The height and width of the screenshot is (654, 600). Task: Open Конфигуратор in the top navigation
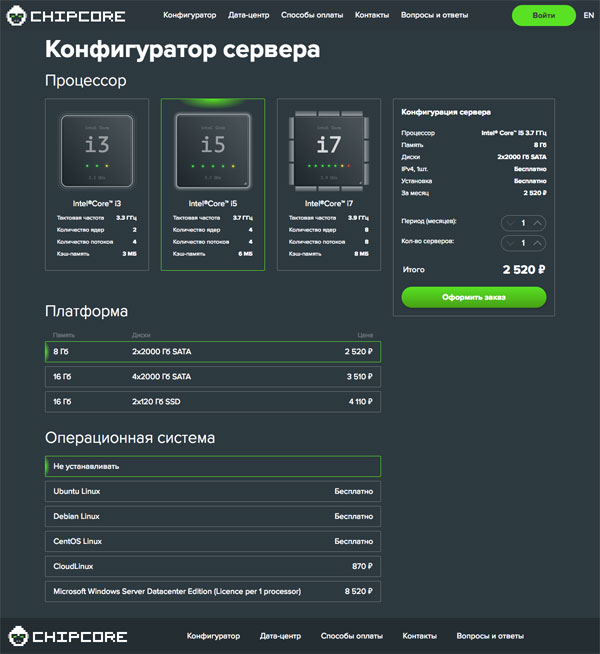click(x=190, y=15)
